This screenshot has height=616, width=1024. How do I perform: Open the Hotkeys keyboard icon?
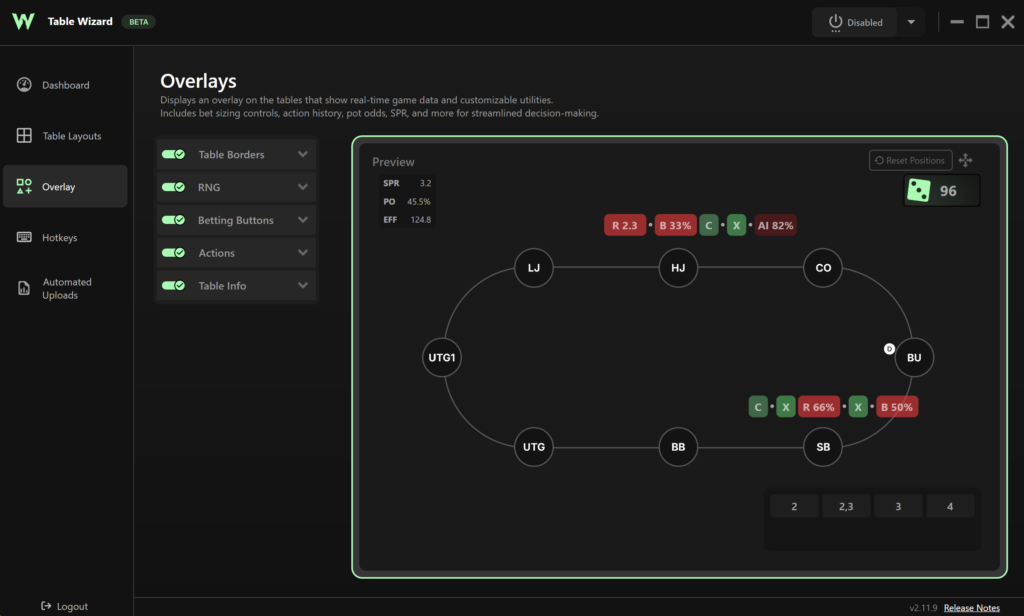24,237
